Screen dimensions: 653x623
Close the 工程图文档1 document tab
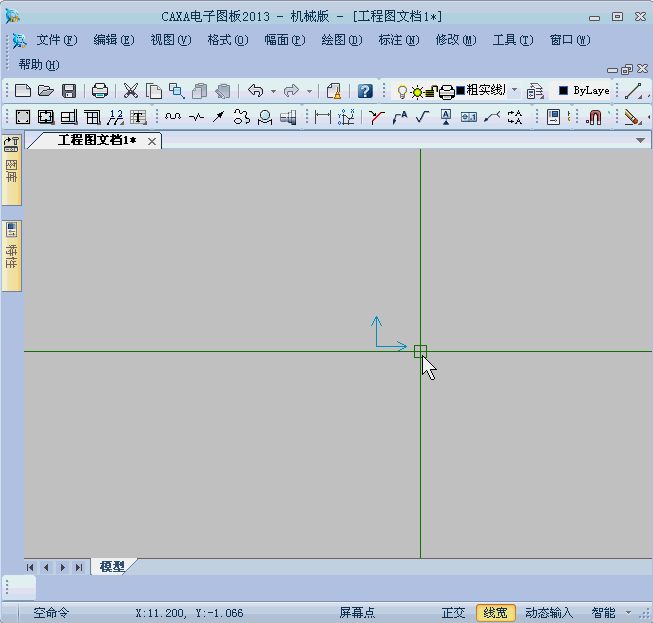[152, 141]
